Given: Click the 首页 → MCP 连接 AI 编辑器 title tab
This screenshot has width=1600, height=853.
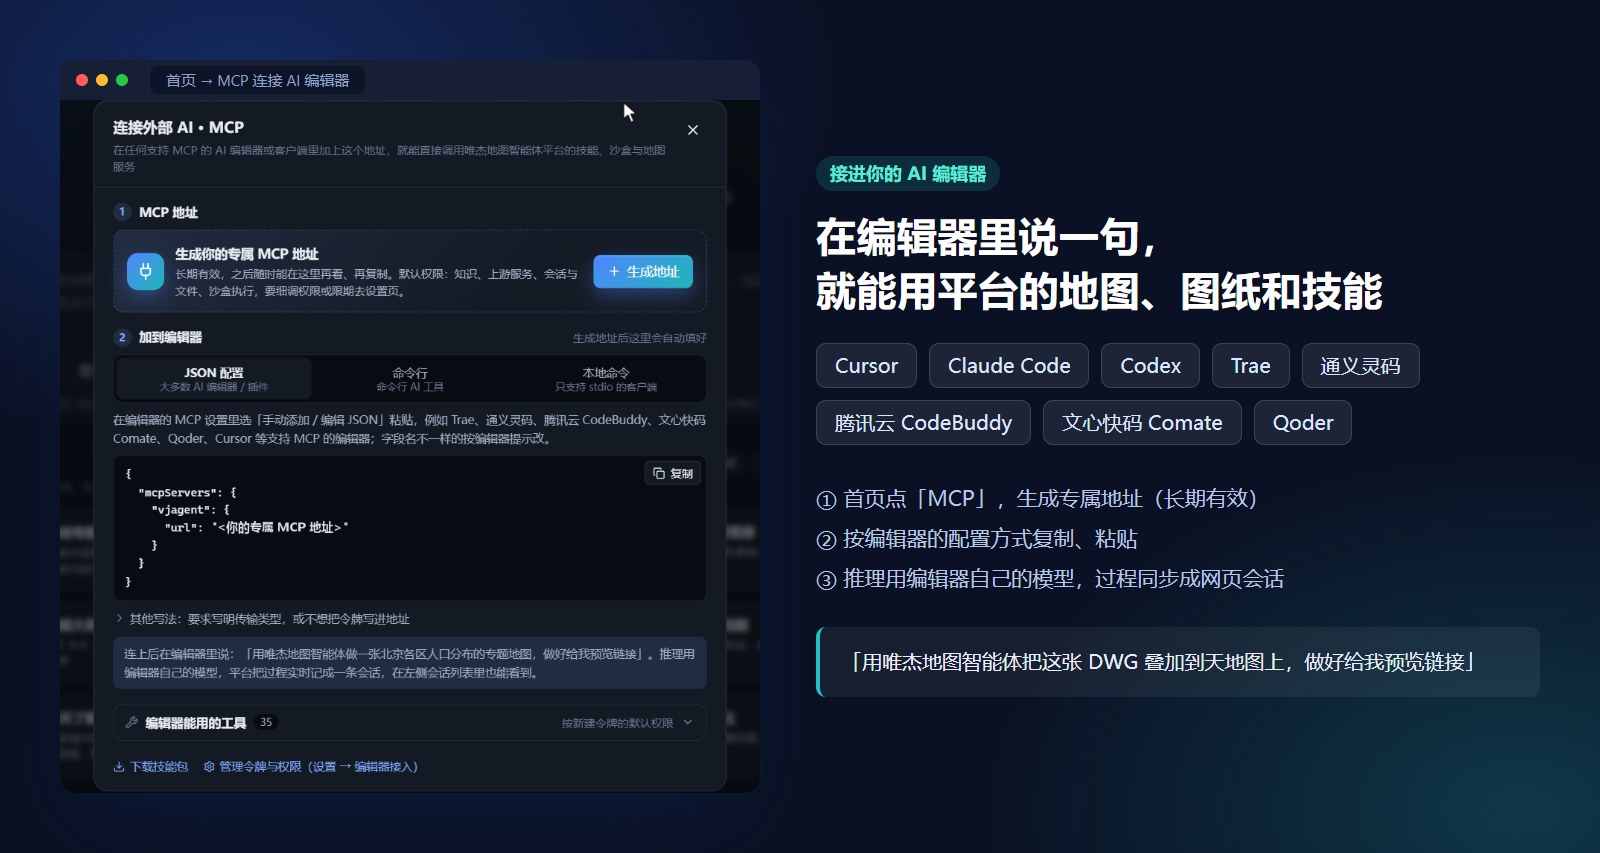Looking at the screenshot, I should coord(258,80).
